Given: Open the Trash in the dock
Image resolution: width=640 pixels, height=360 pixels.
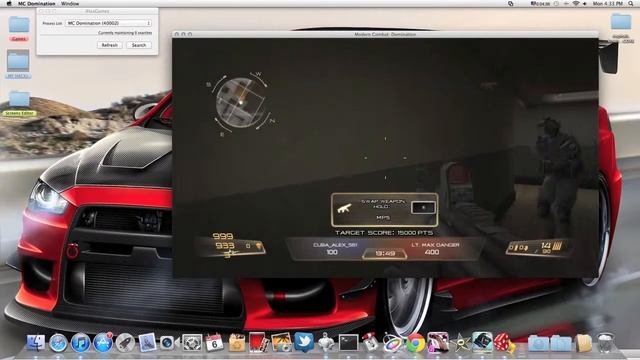Looking at the screenshot, I should pyautogui.click(x=606, y=342).
